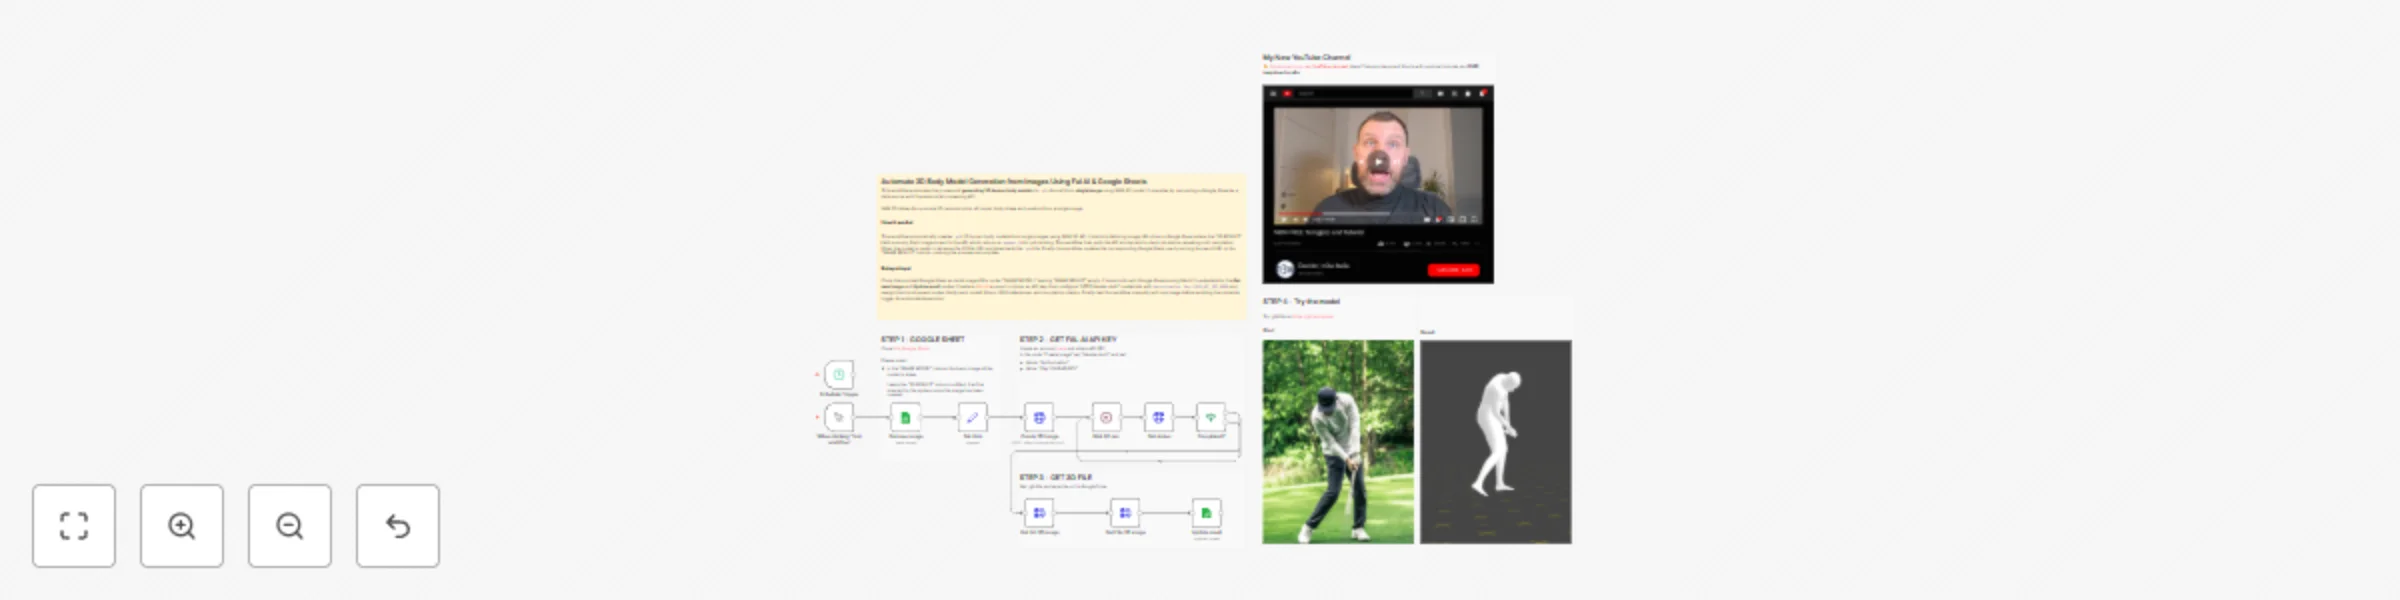Click the channel avatar in YouTube image
2400x600 pixels.
1285,269
